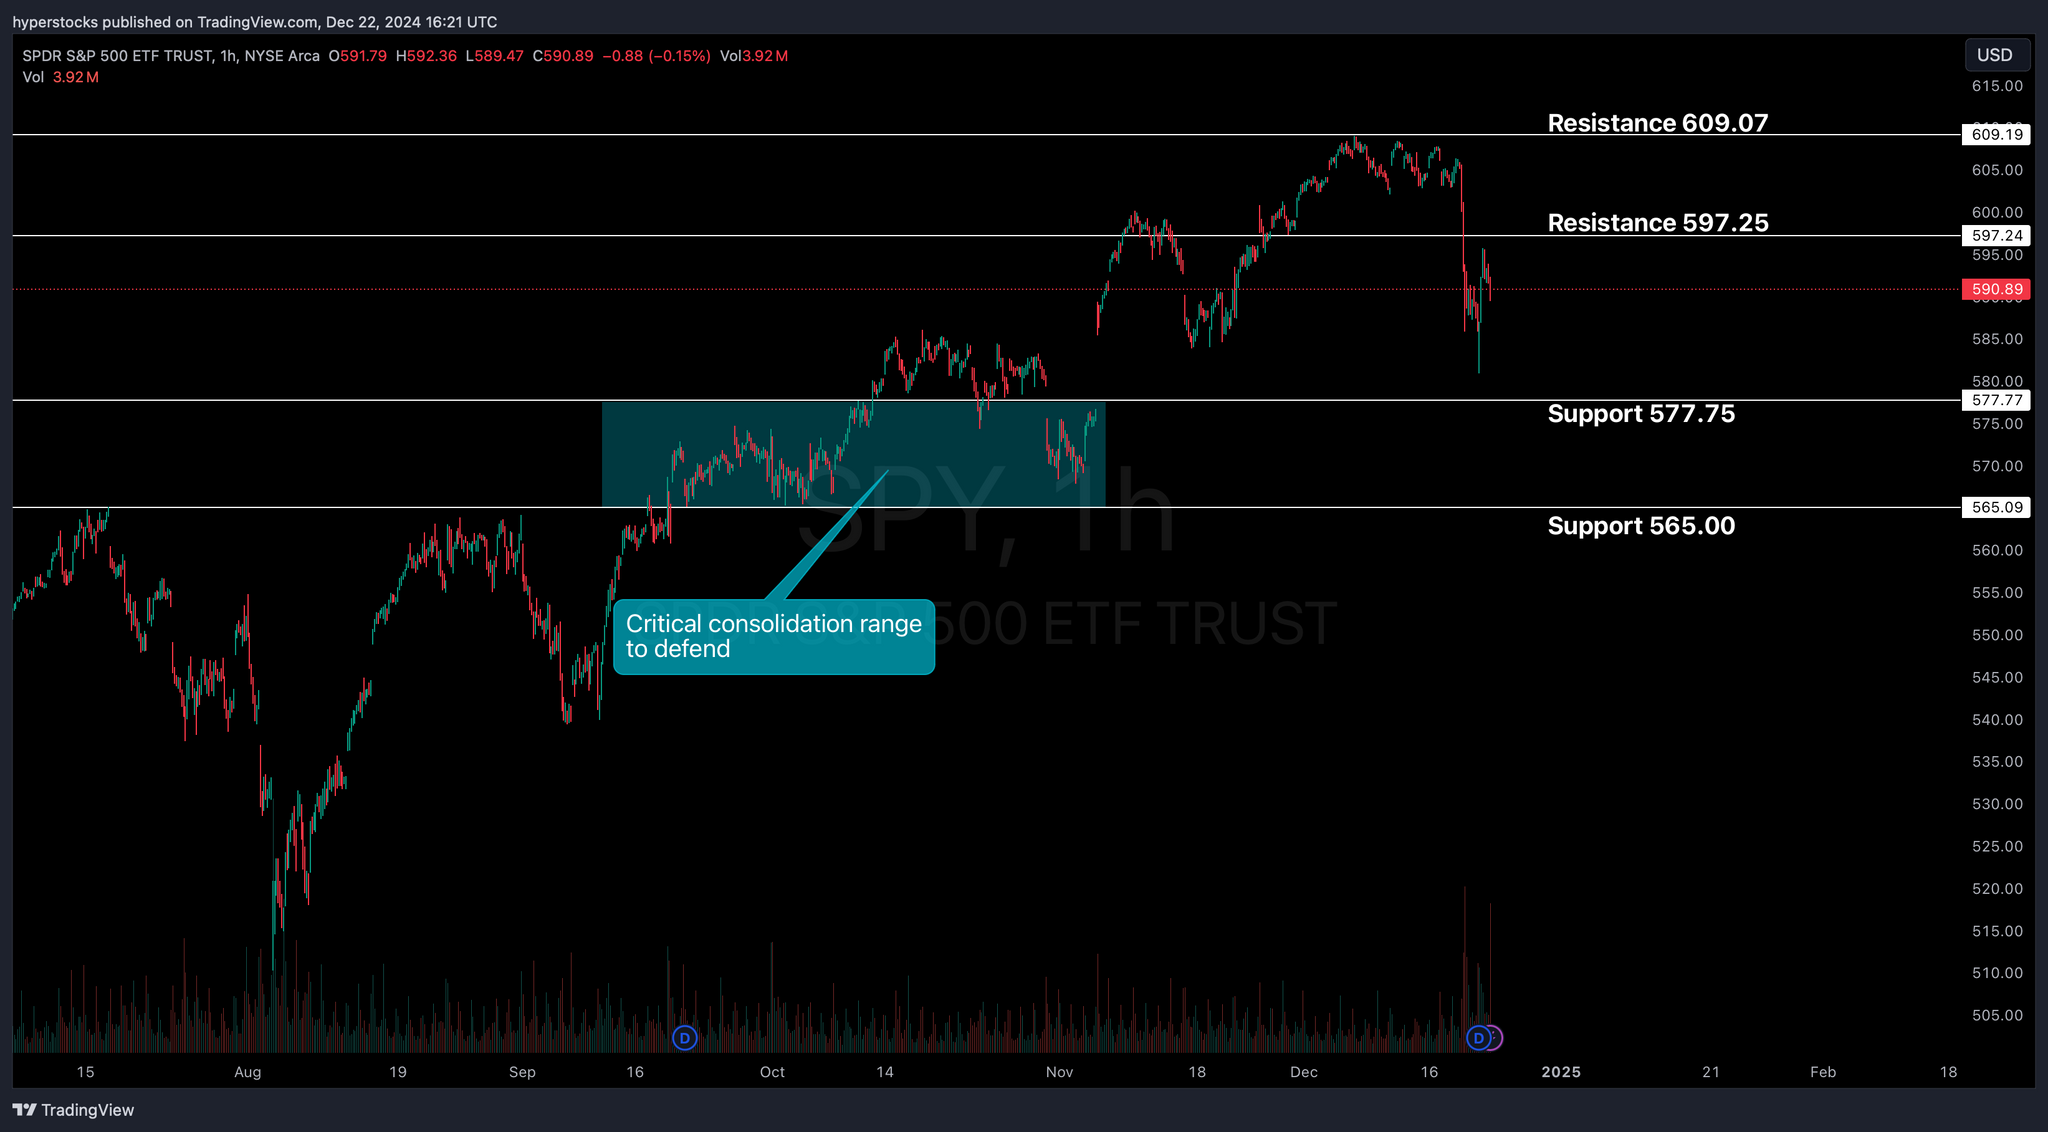Screen dimensions: 2048x1132
Task: Click the dividend D marker near October
Action: pyautogui.click(x=685, y=1038)
